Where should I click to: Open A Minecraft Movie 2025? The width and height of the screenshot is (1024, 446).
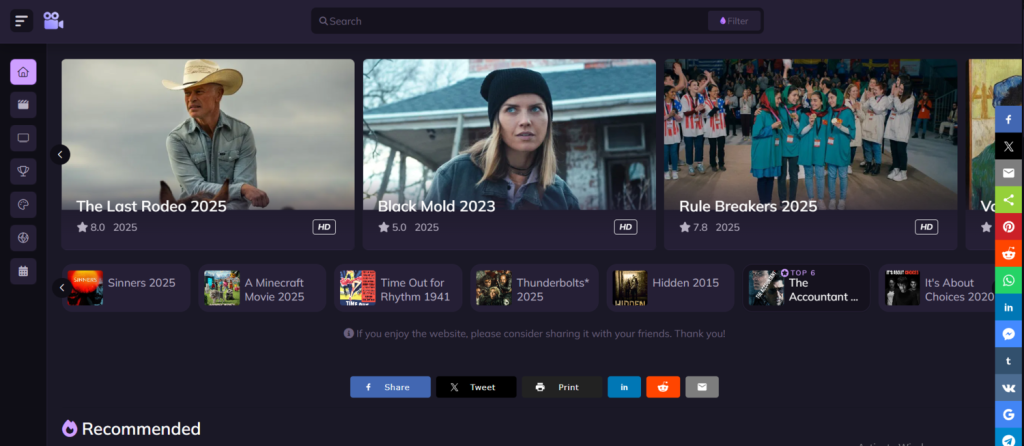[x=262, y=288]
